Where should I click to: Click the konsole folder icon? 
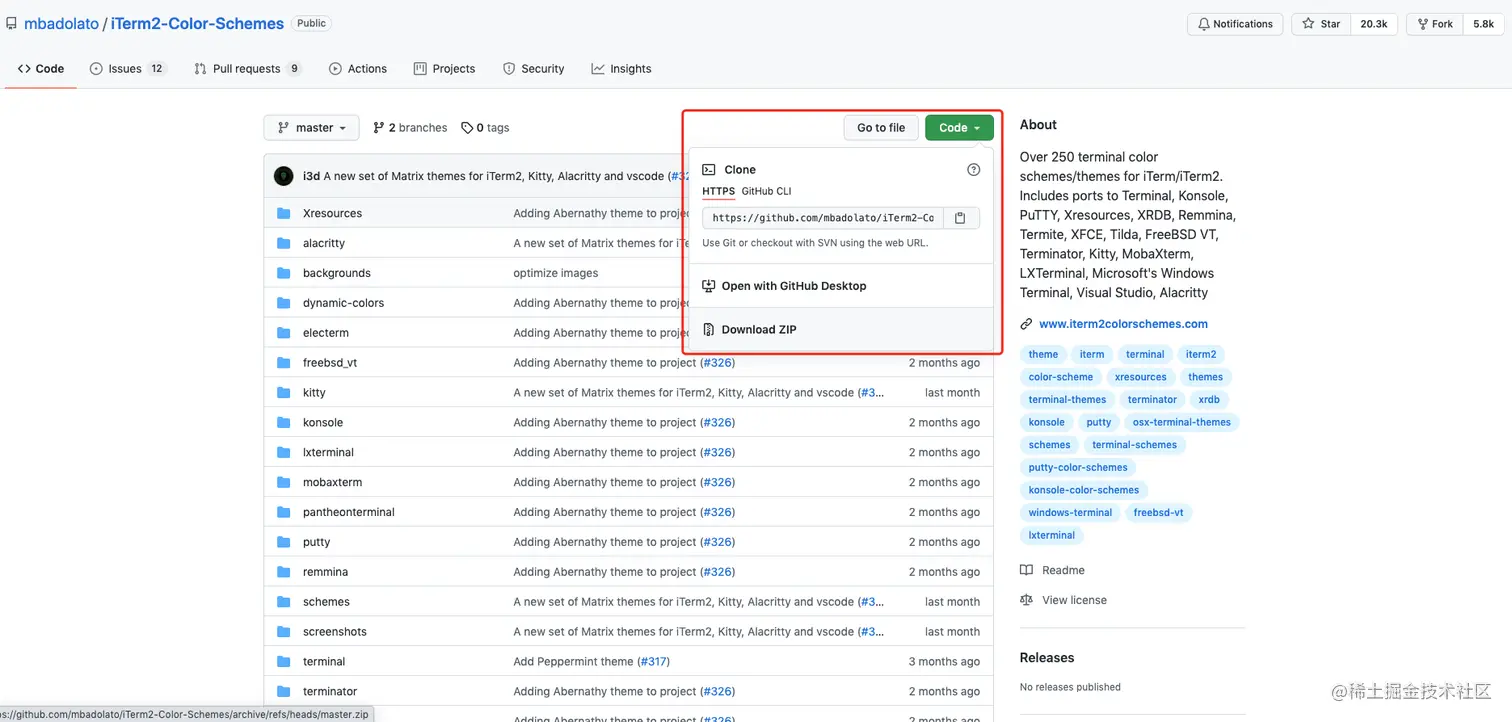click(283, 423)
